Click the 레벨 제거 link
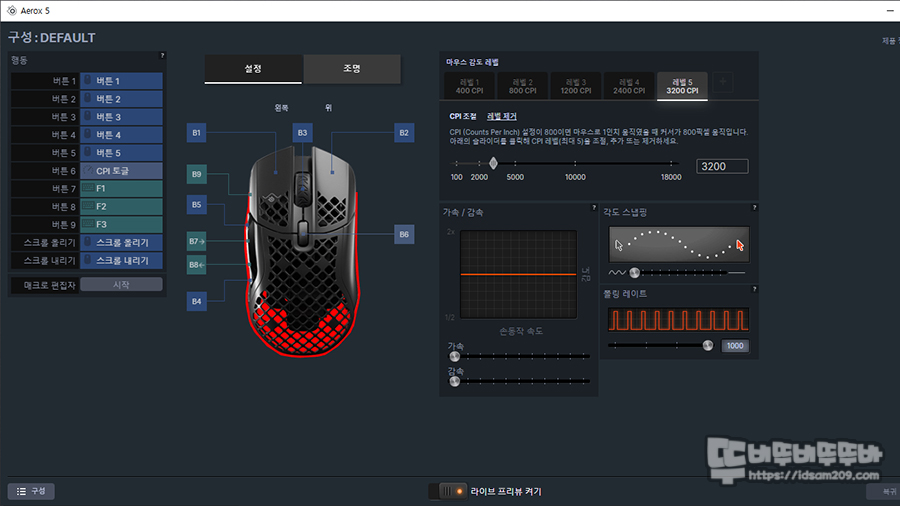Screen dimensions: 900x506 pos(502,116)
